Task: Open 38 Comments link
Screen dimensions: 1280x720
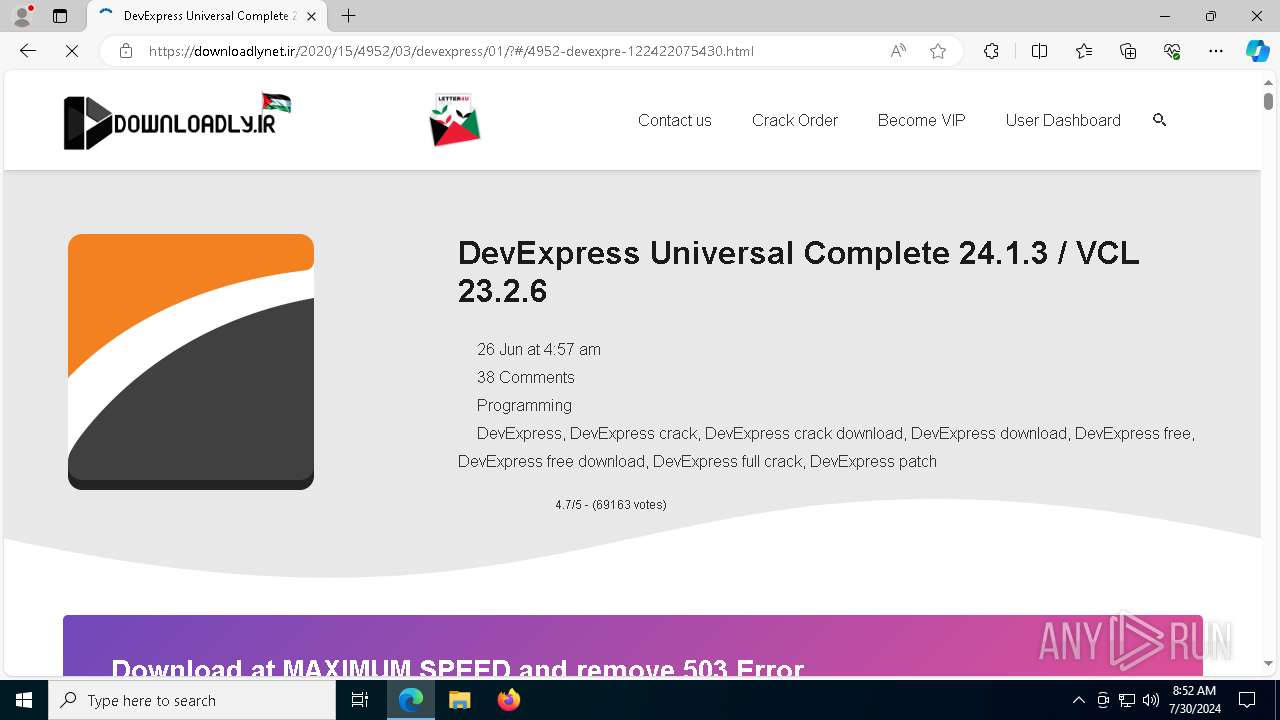Action: pos(526,377)
